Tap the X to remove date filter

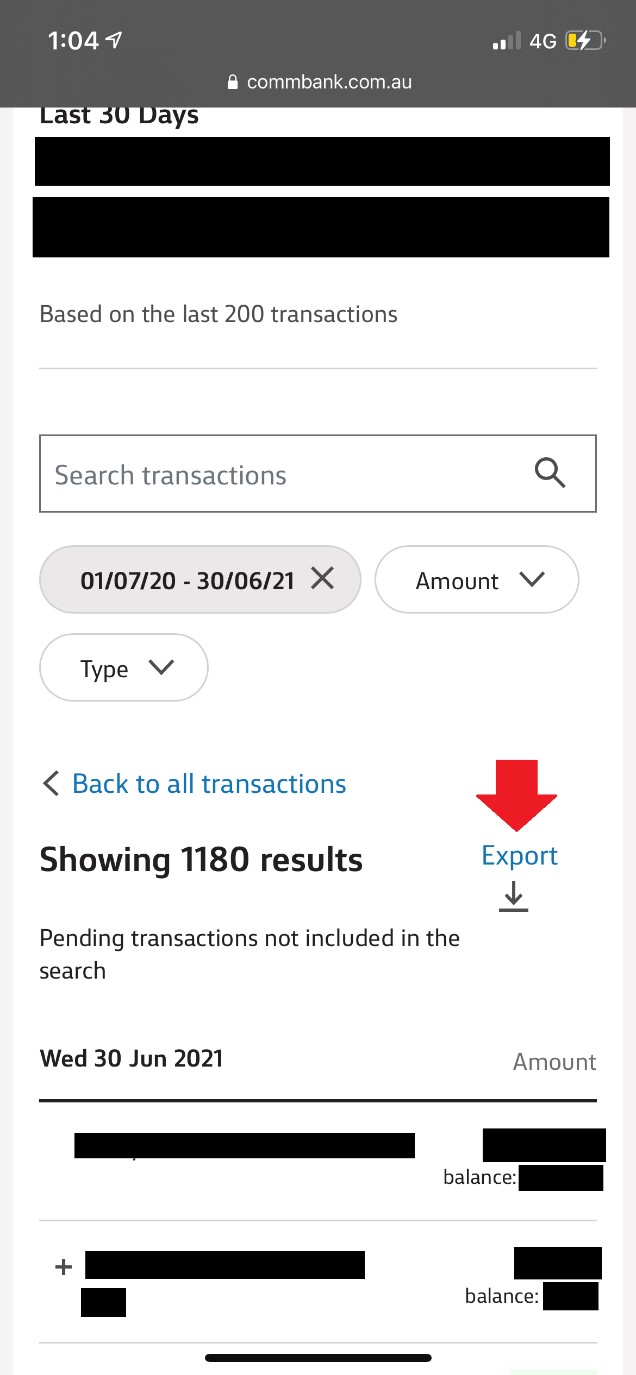click(x=322, y=578)
